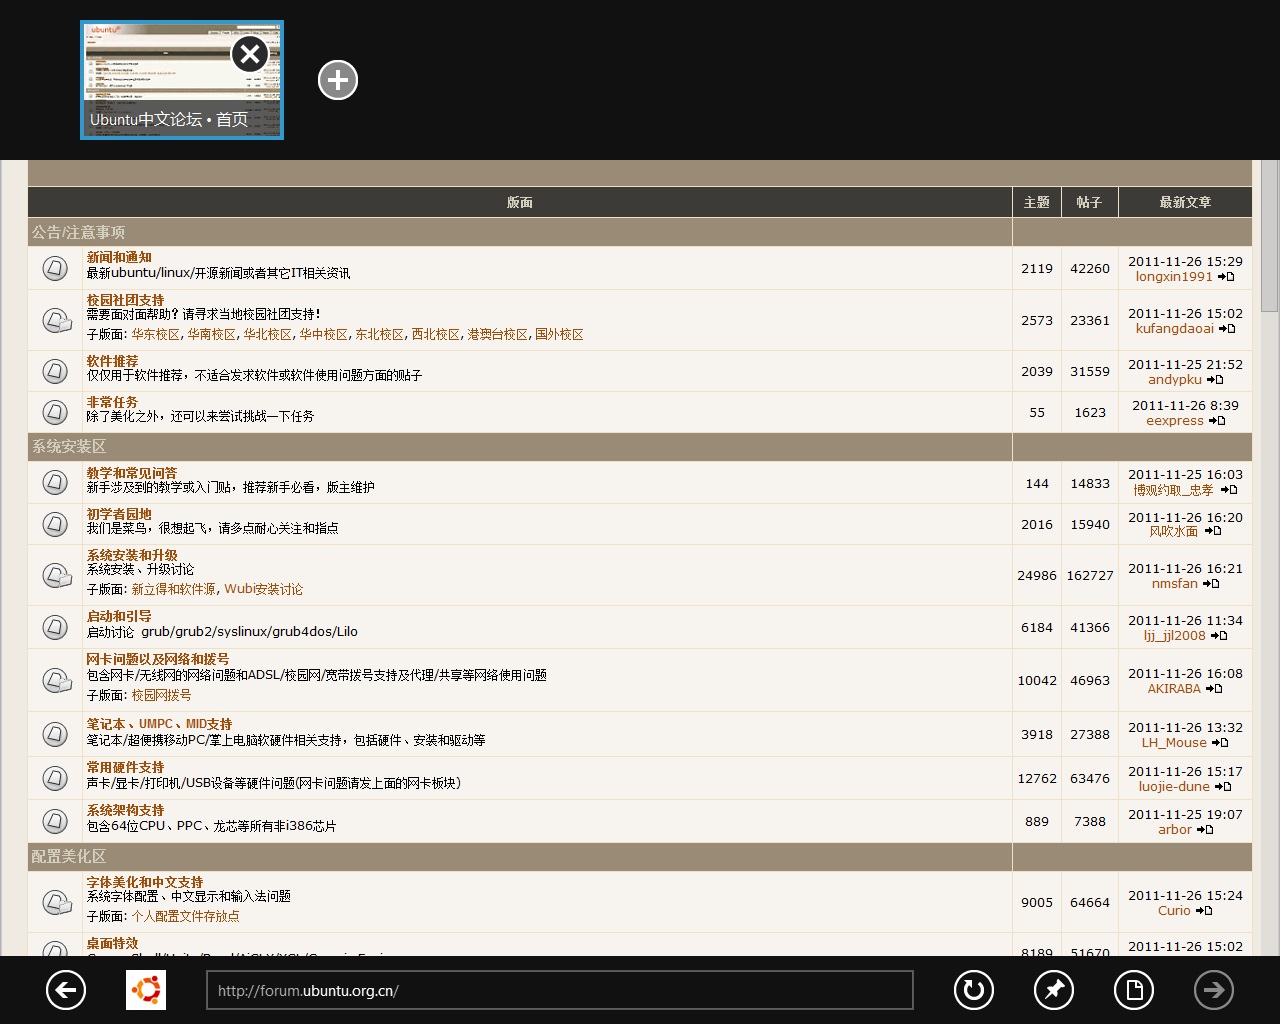
Task: View latest post icon next to AKIRABA
Action: [x=1214, y=689]
